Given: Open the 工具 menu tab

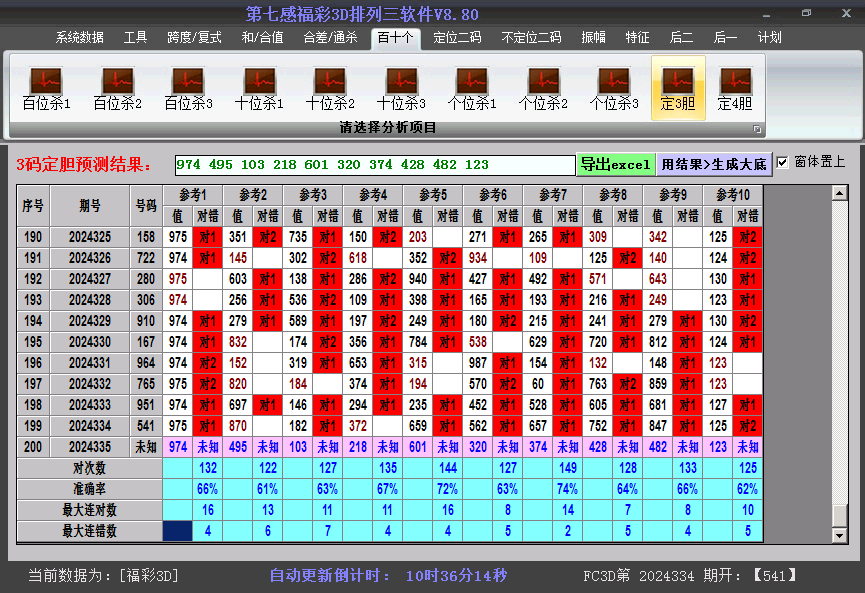Looking at the screenshot, I should [x=135, y=38].
